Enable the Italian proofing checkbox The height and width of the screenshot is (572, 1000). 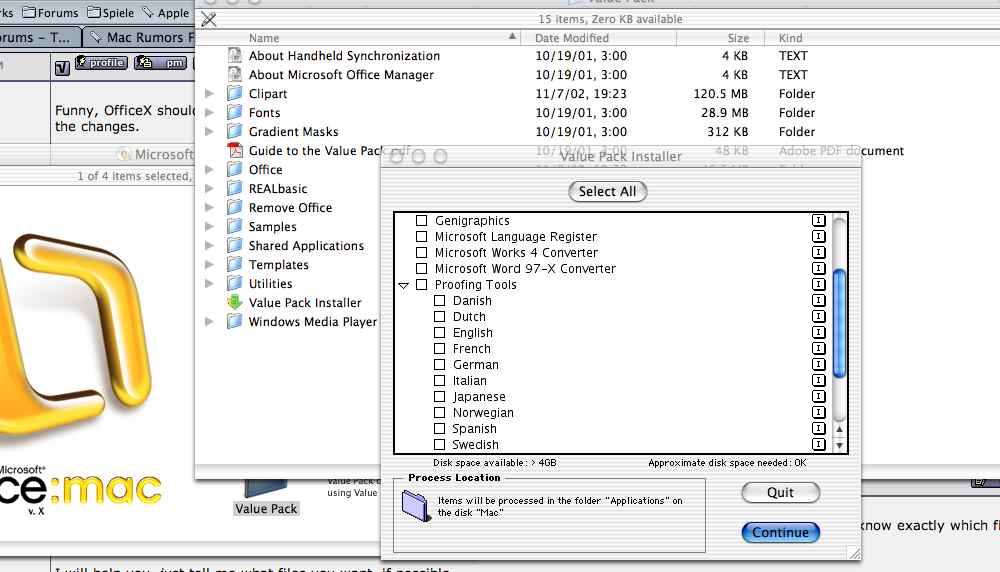tap(439, 380)
